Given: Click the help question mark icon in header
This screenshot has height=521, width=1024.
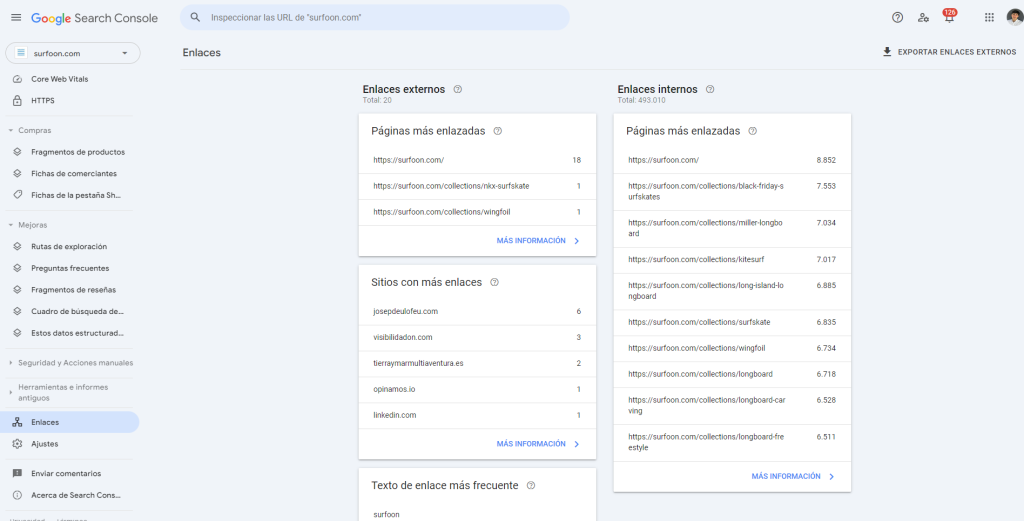Looking at the screenshot, I should point(897,18).
